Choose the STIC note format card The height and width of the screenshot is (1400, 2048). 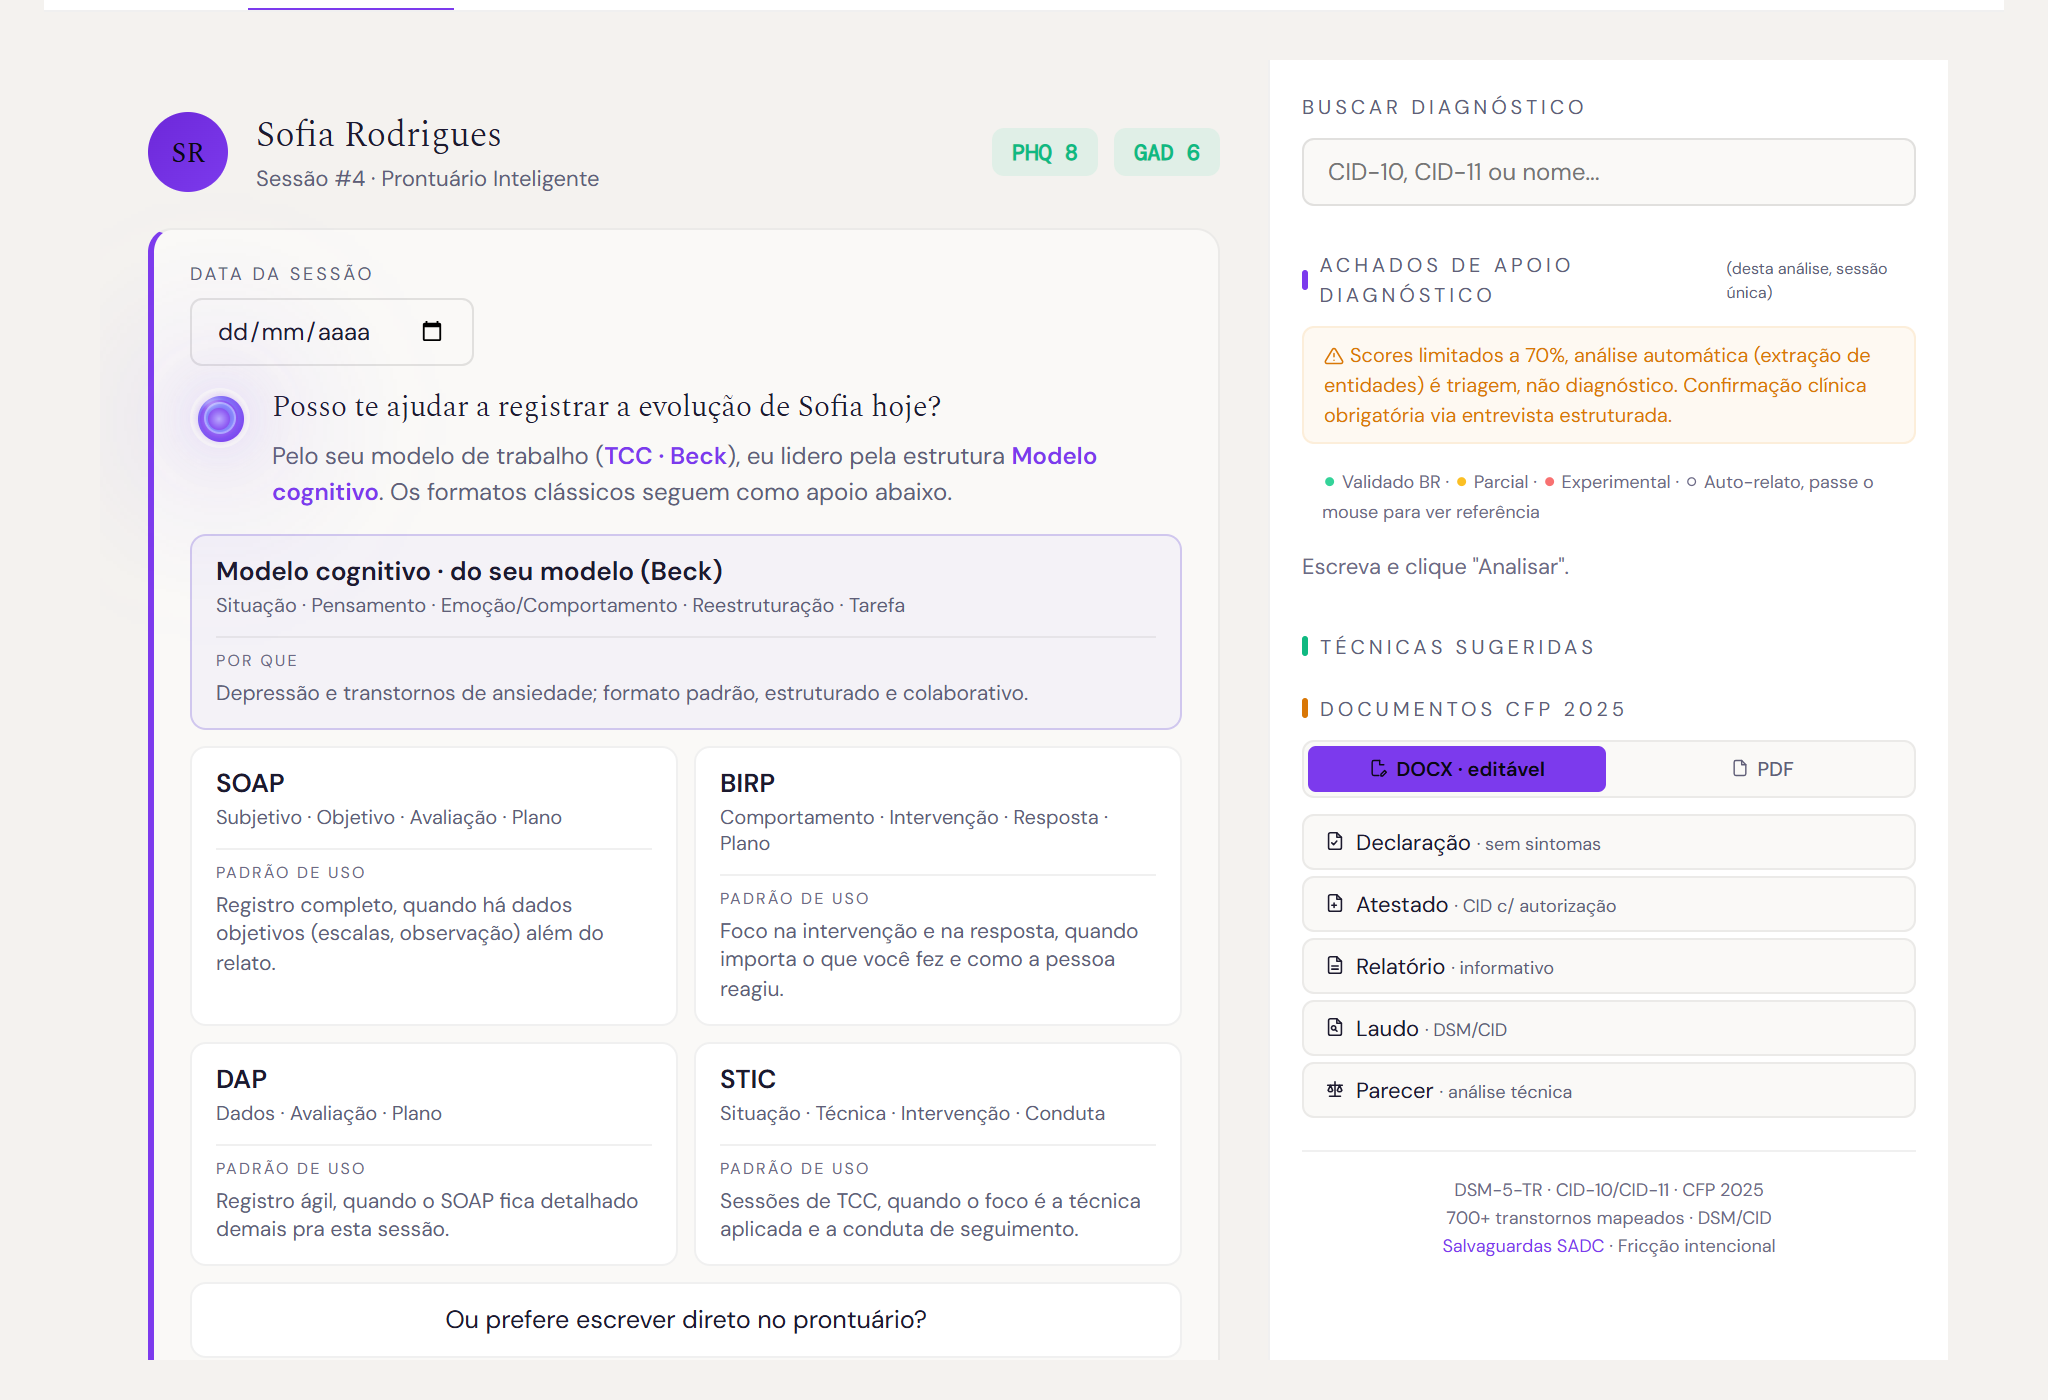(938, 1154)
